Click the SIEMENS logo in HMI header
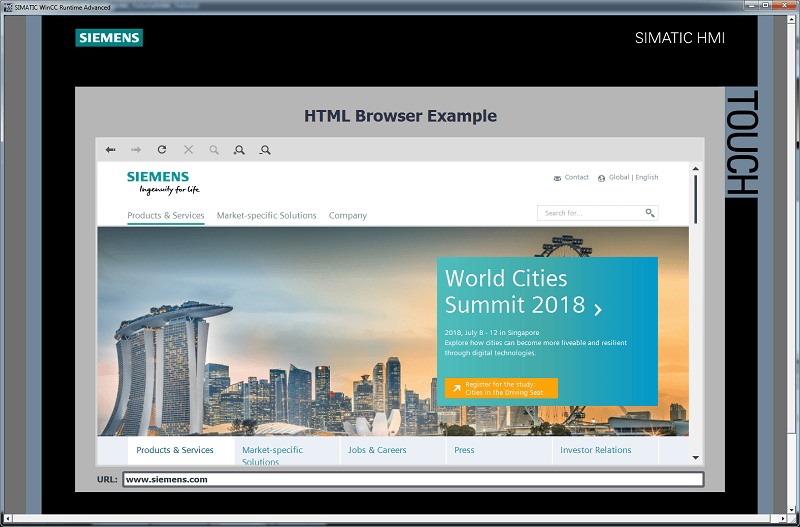Image resolution: width=800 pixels, height=527 pixels. coord(109,38)
